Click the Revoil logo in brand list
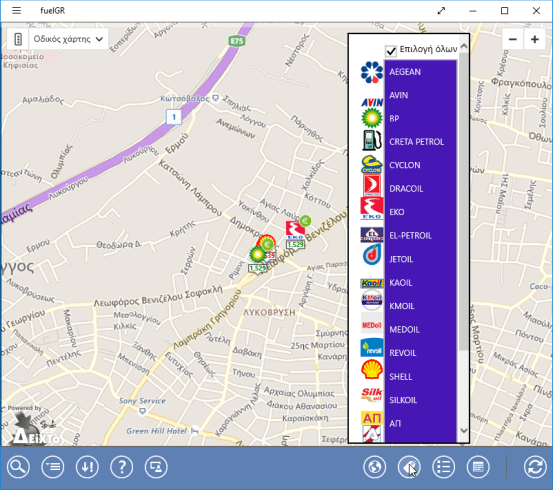Image resolution: width=553 pixels, height=490 pixels. (372, 347)
